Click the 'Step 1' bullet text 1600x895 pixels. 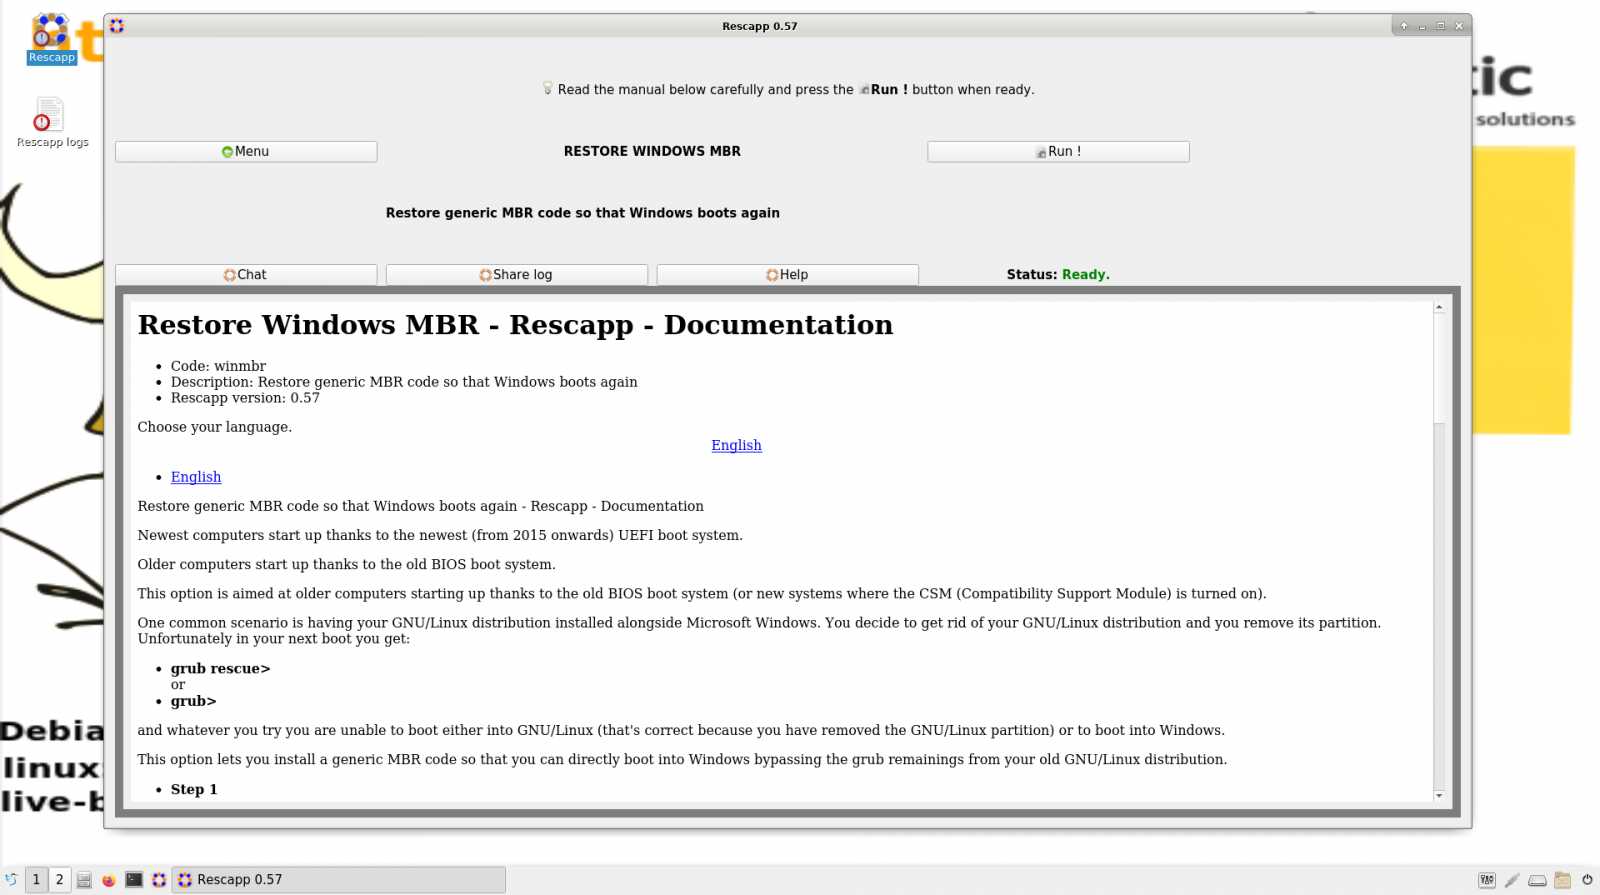194,789
